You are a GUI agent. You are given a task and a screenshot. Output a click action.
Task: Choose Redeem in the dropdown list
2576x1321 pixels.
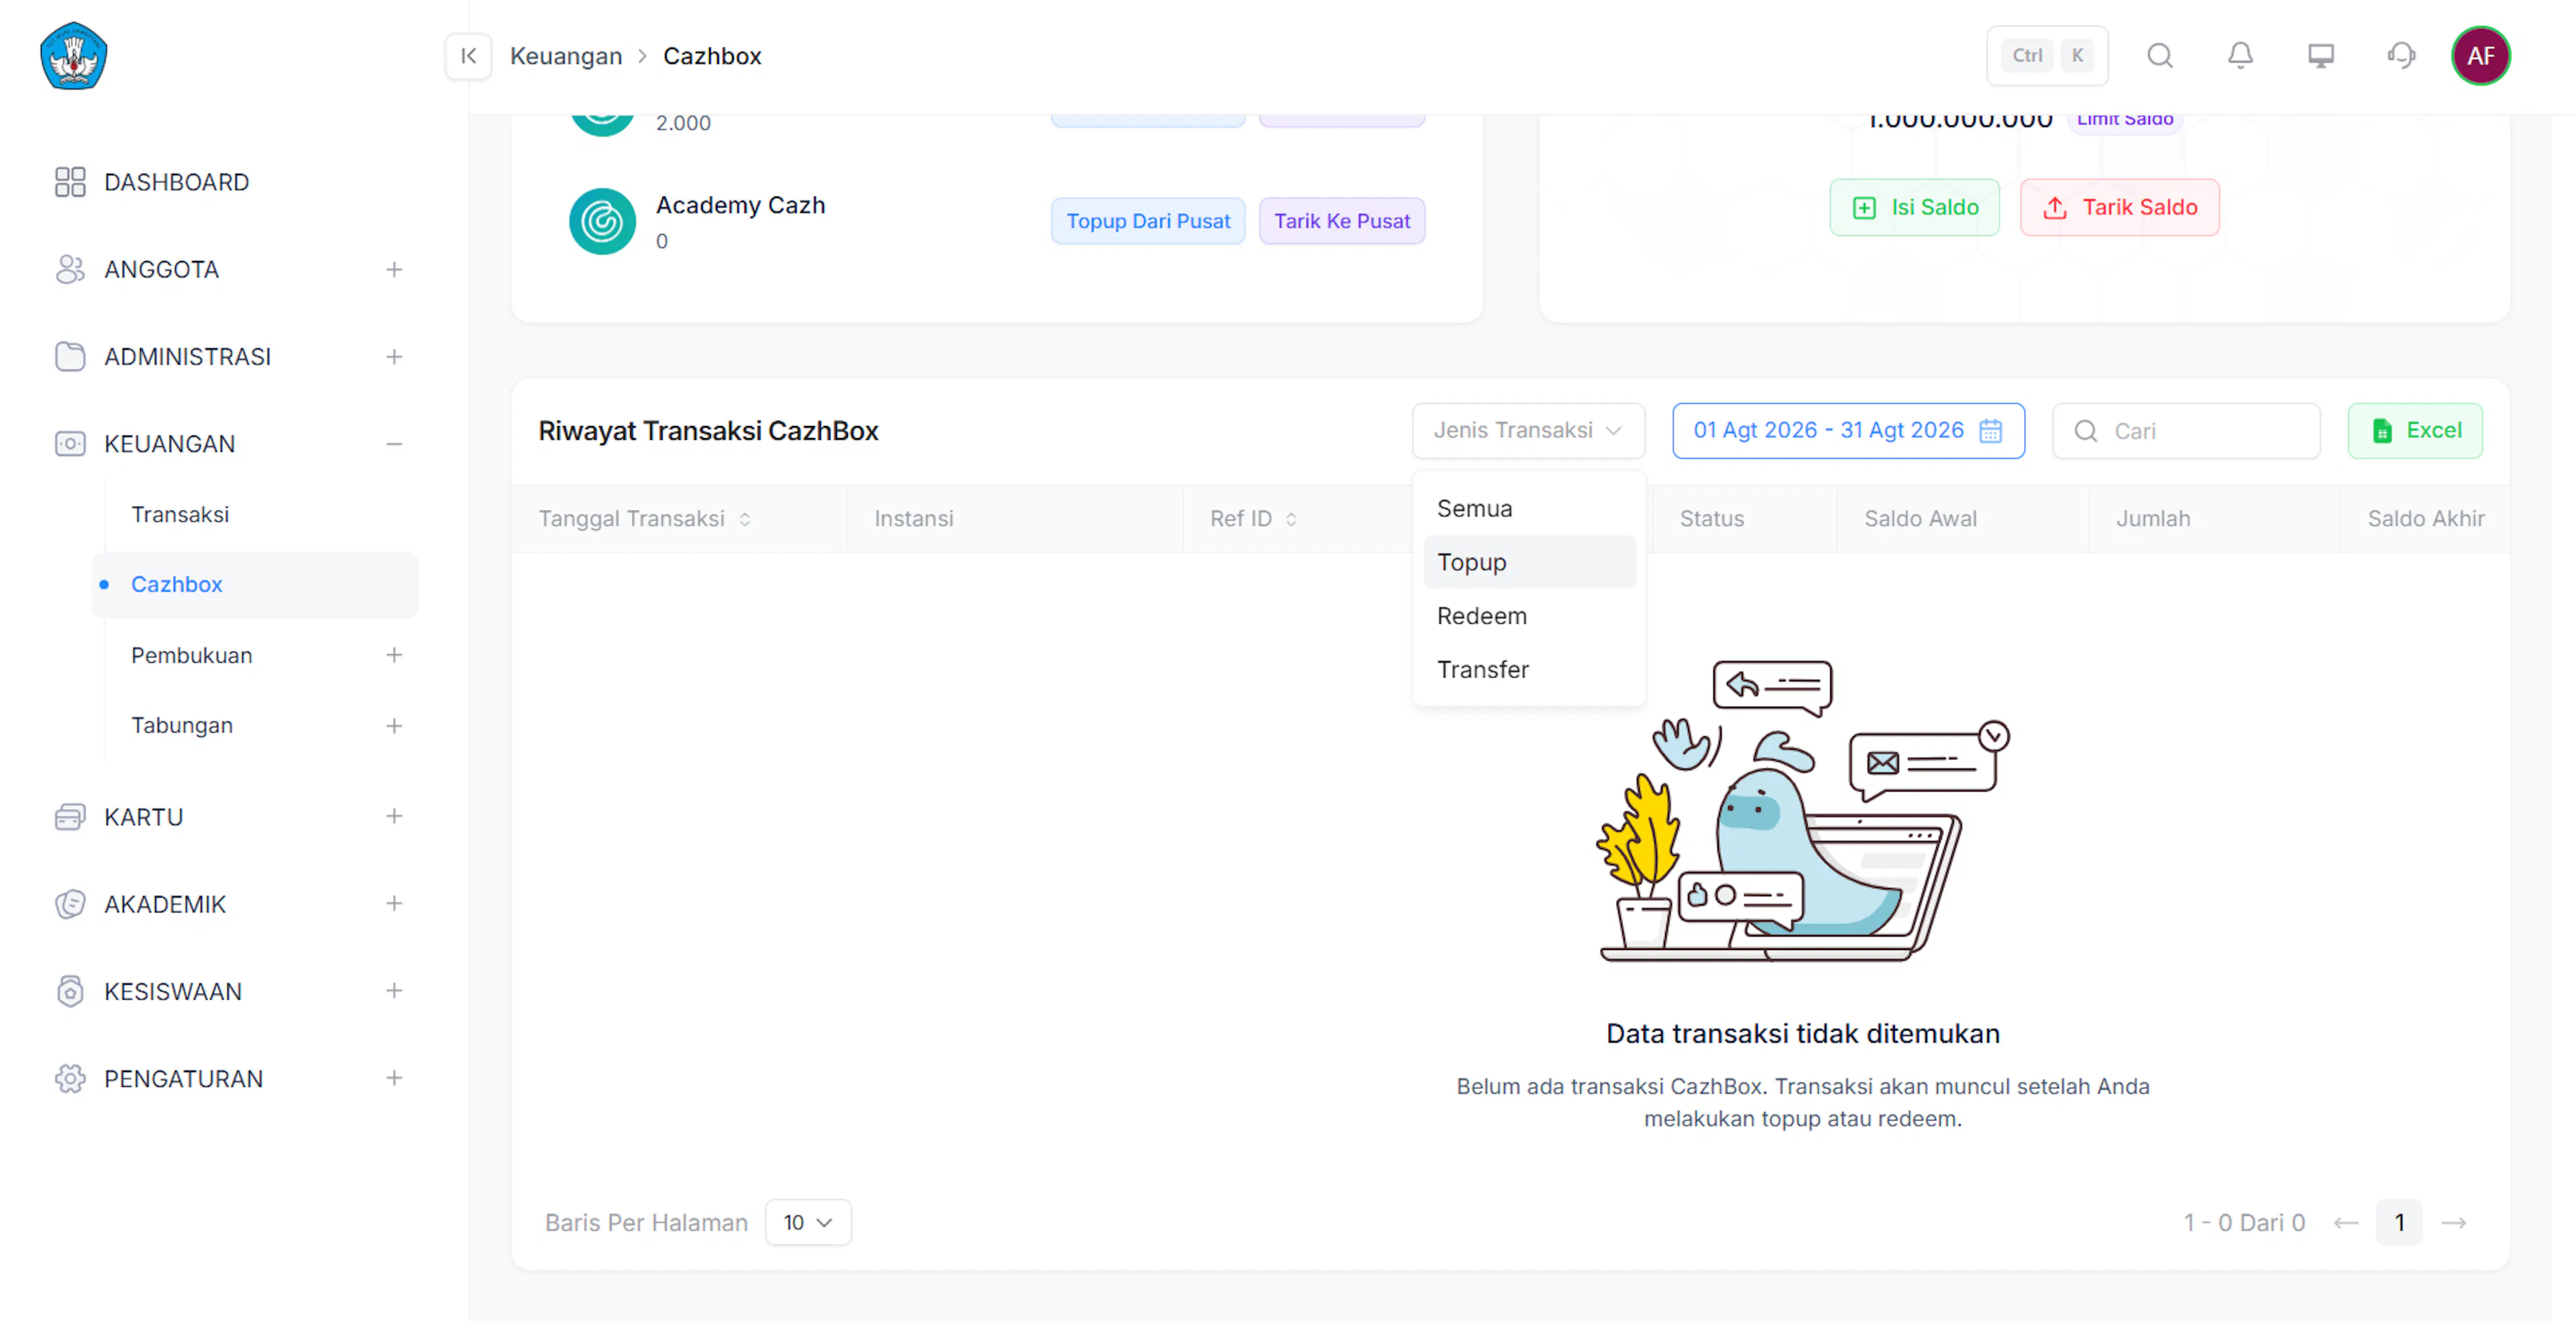click(1530, 616)
